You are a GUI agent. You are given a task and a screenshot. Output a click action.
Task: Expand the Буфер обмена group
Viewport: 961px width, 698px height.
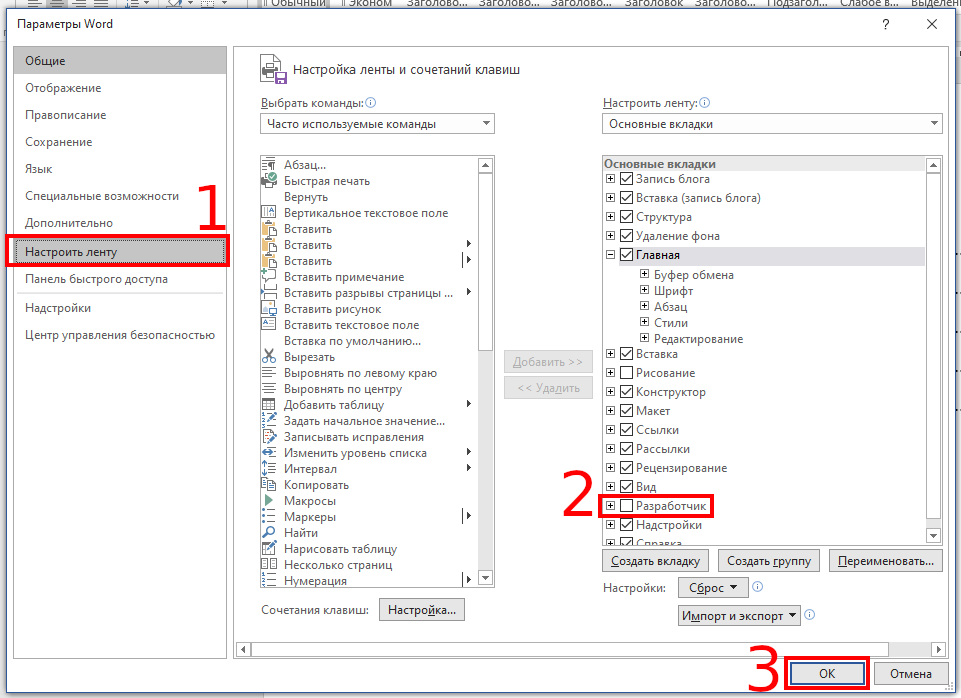tap(644, 274)
